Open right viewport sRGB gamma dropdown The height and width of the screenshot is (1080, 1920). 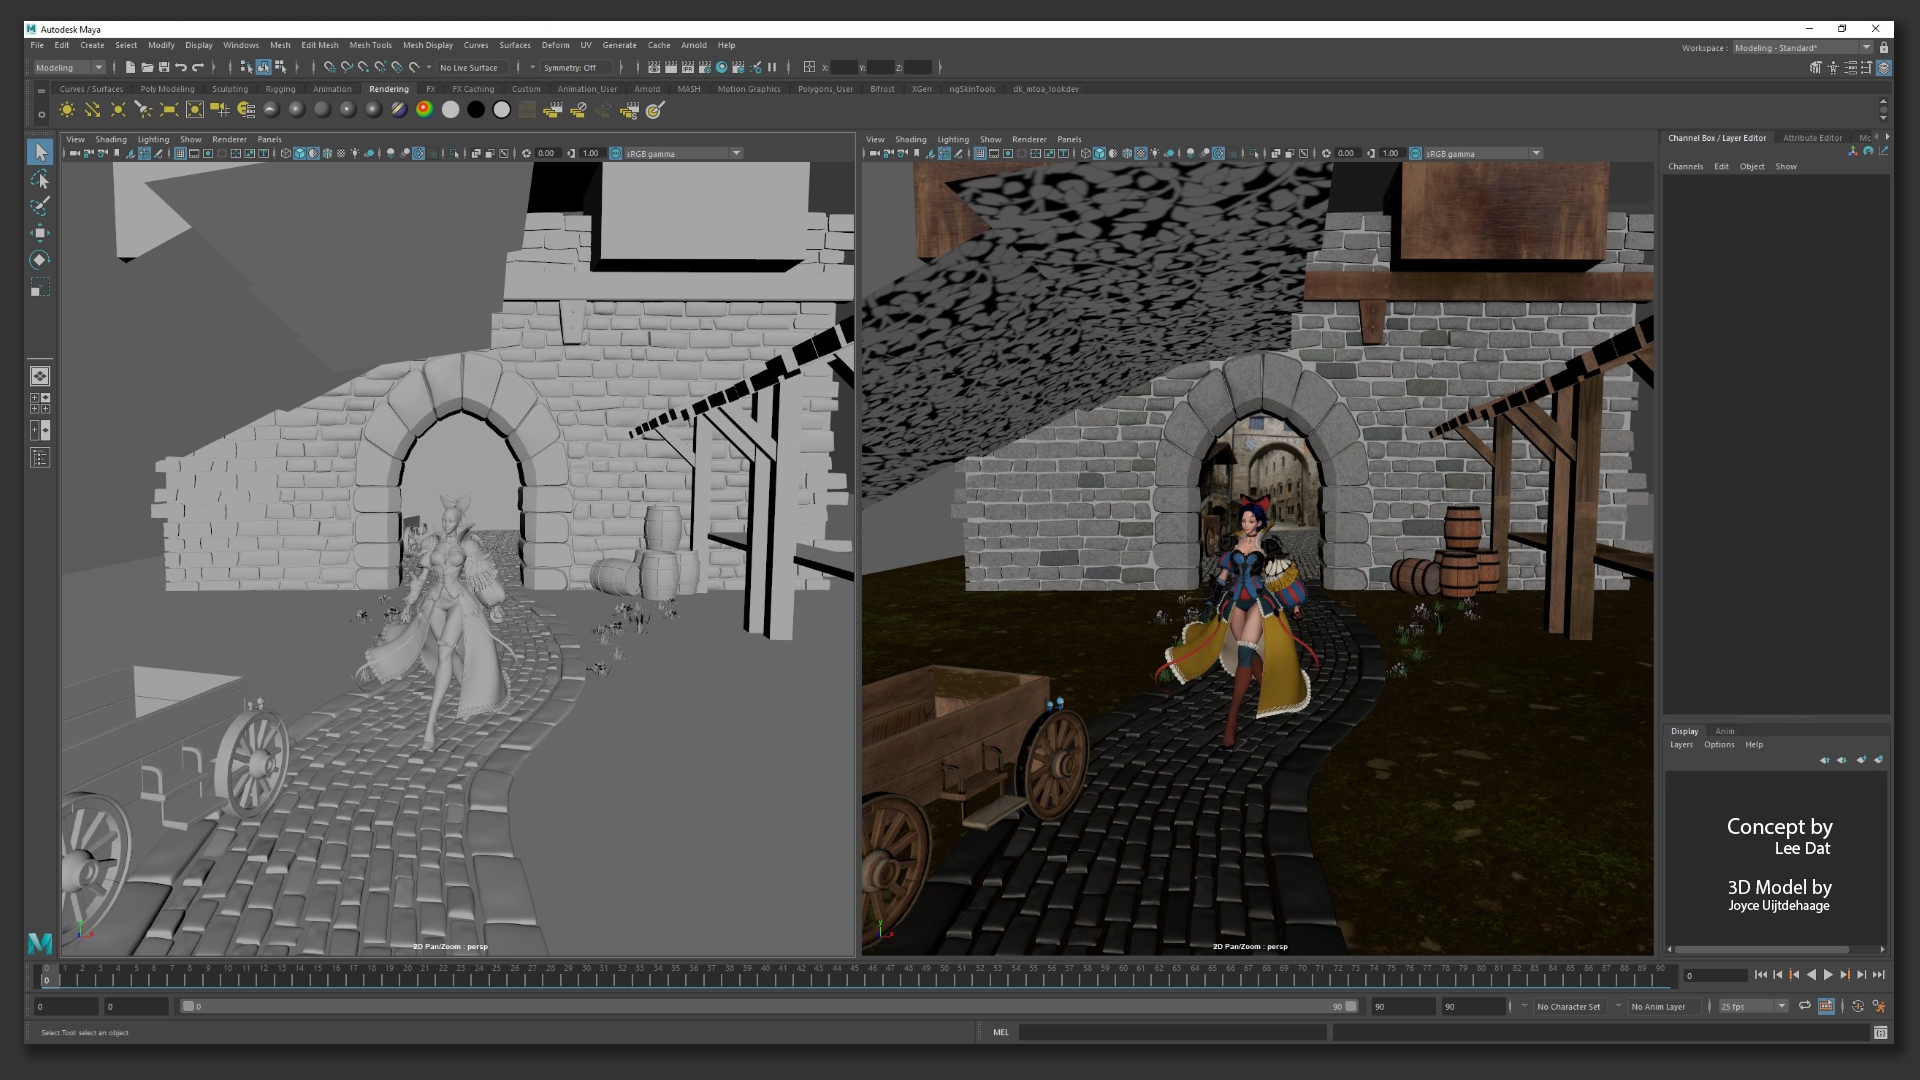1482,153
